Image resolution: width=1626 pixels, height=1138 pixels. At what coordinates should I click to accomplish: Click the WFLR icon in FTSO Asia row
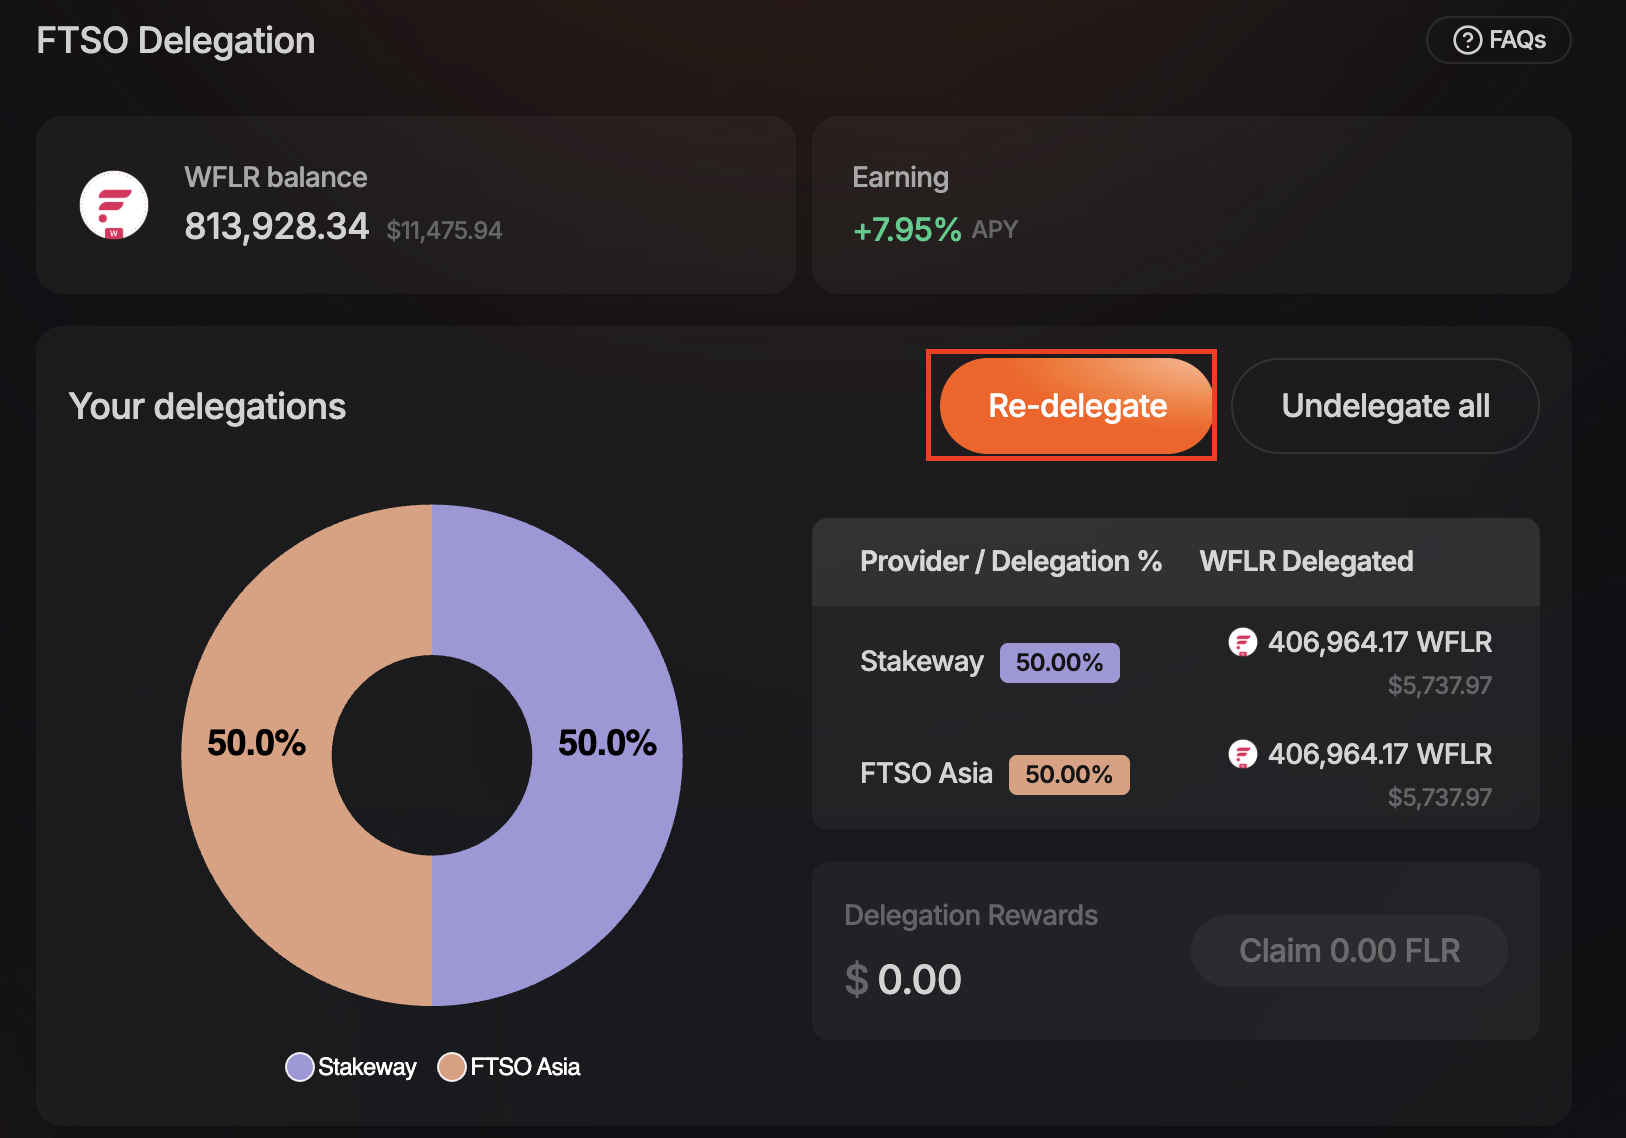(1242, 754)
